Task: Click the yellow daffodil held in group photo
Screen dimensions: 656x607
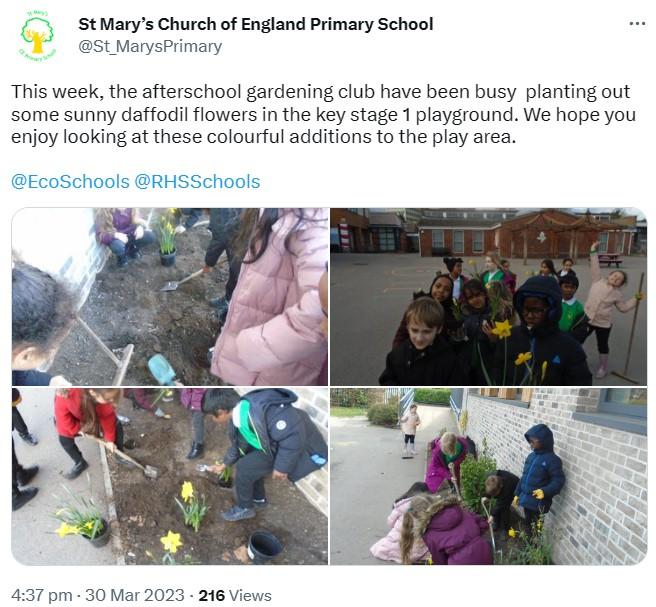Action: (502, 329)
